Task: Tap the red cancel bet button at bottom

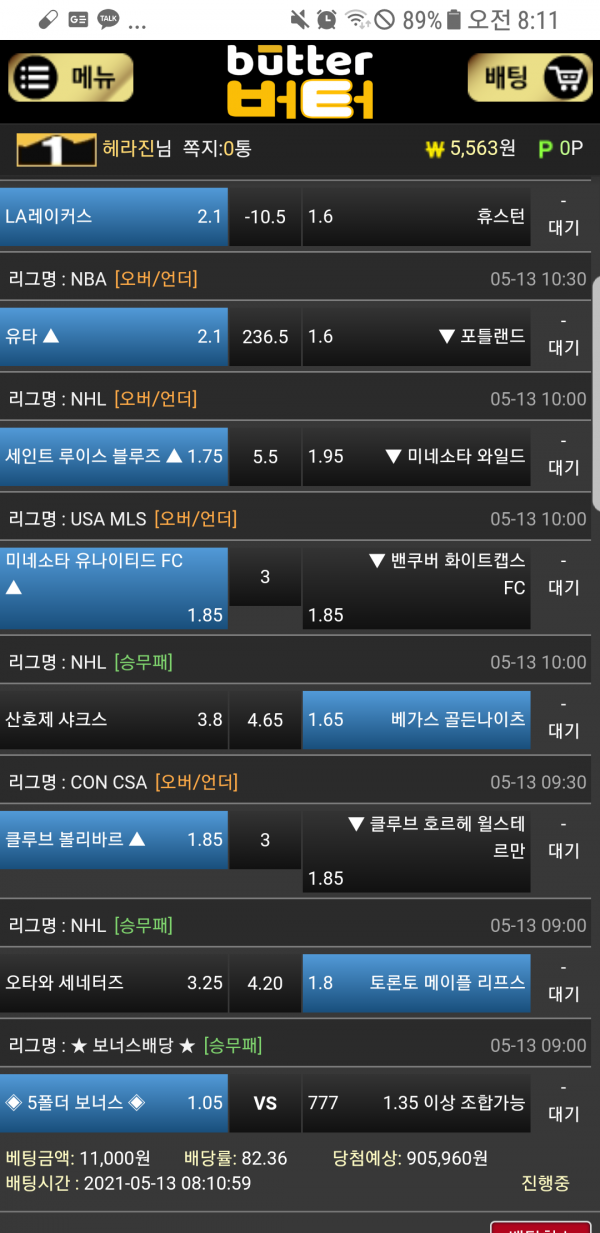Action: click(541, 1226)
